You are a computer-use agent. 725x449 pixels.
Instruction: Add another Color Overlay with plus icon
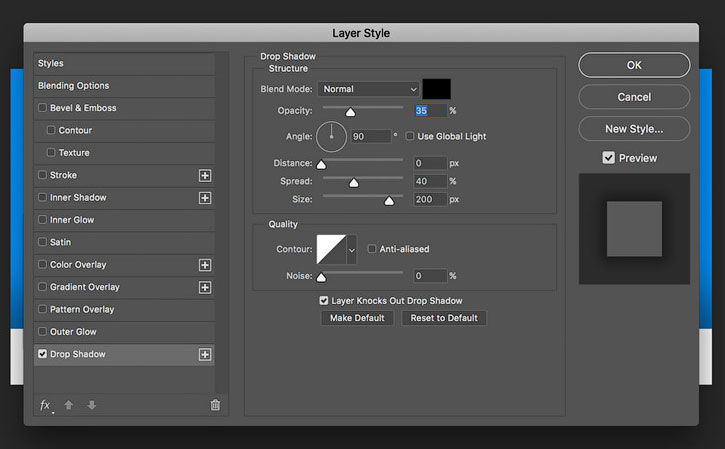(205, 265)
